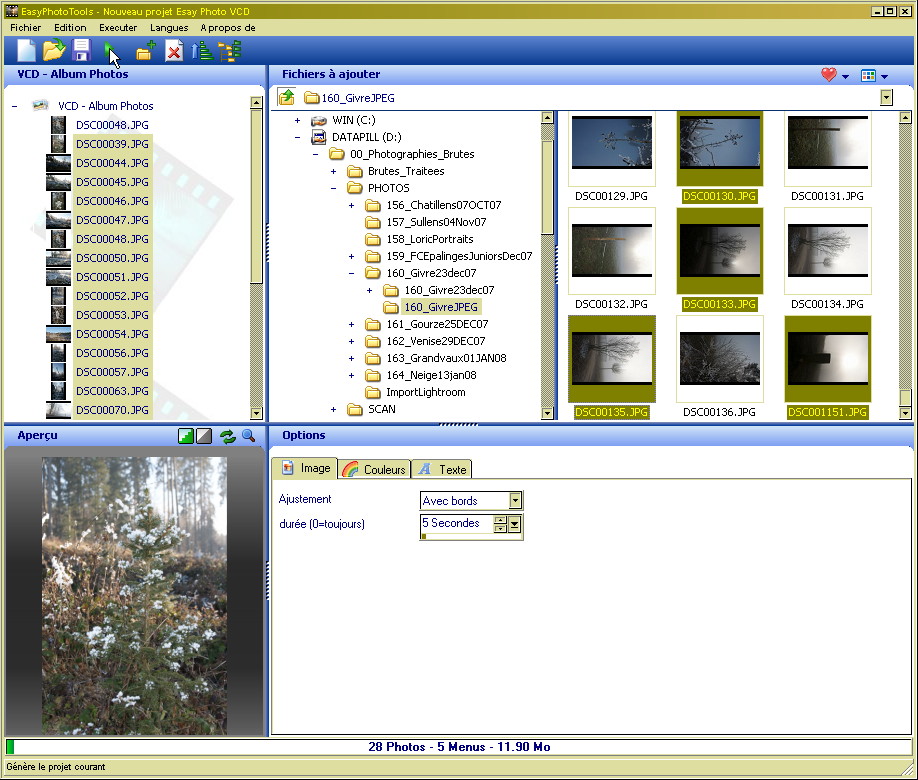Click the delete icon with red X

pos(174,51)
